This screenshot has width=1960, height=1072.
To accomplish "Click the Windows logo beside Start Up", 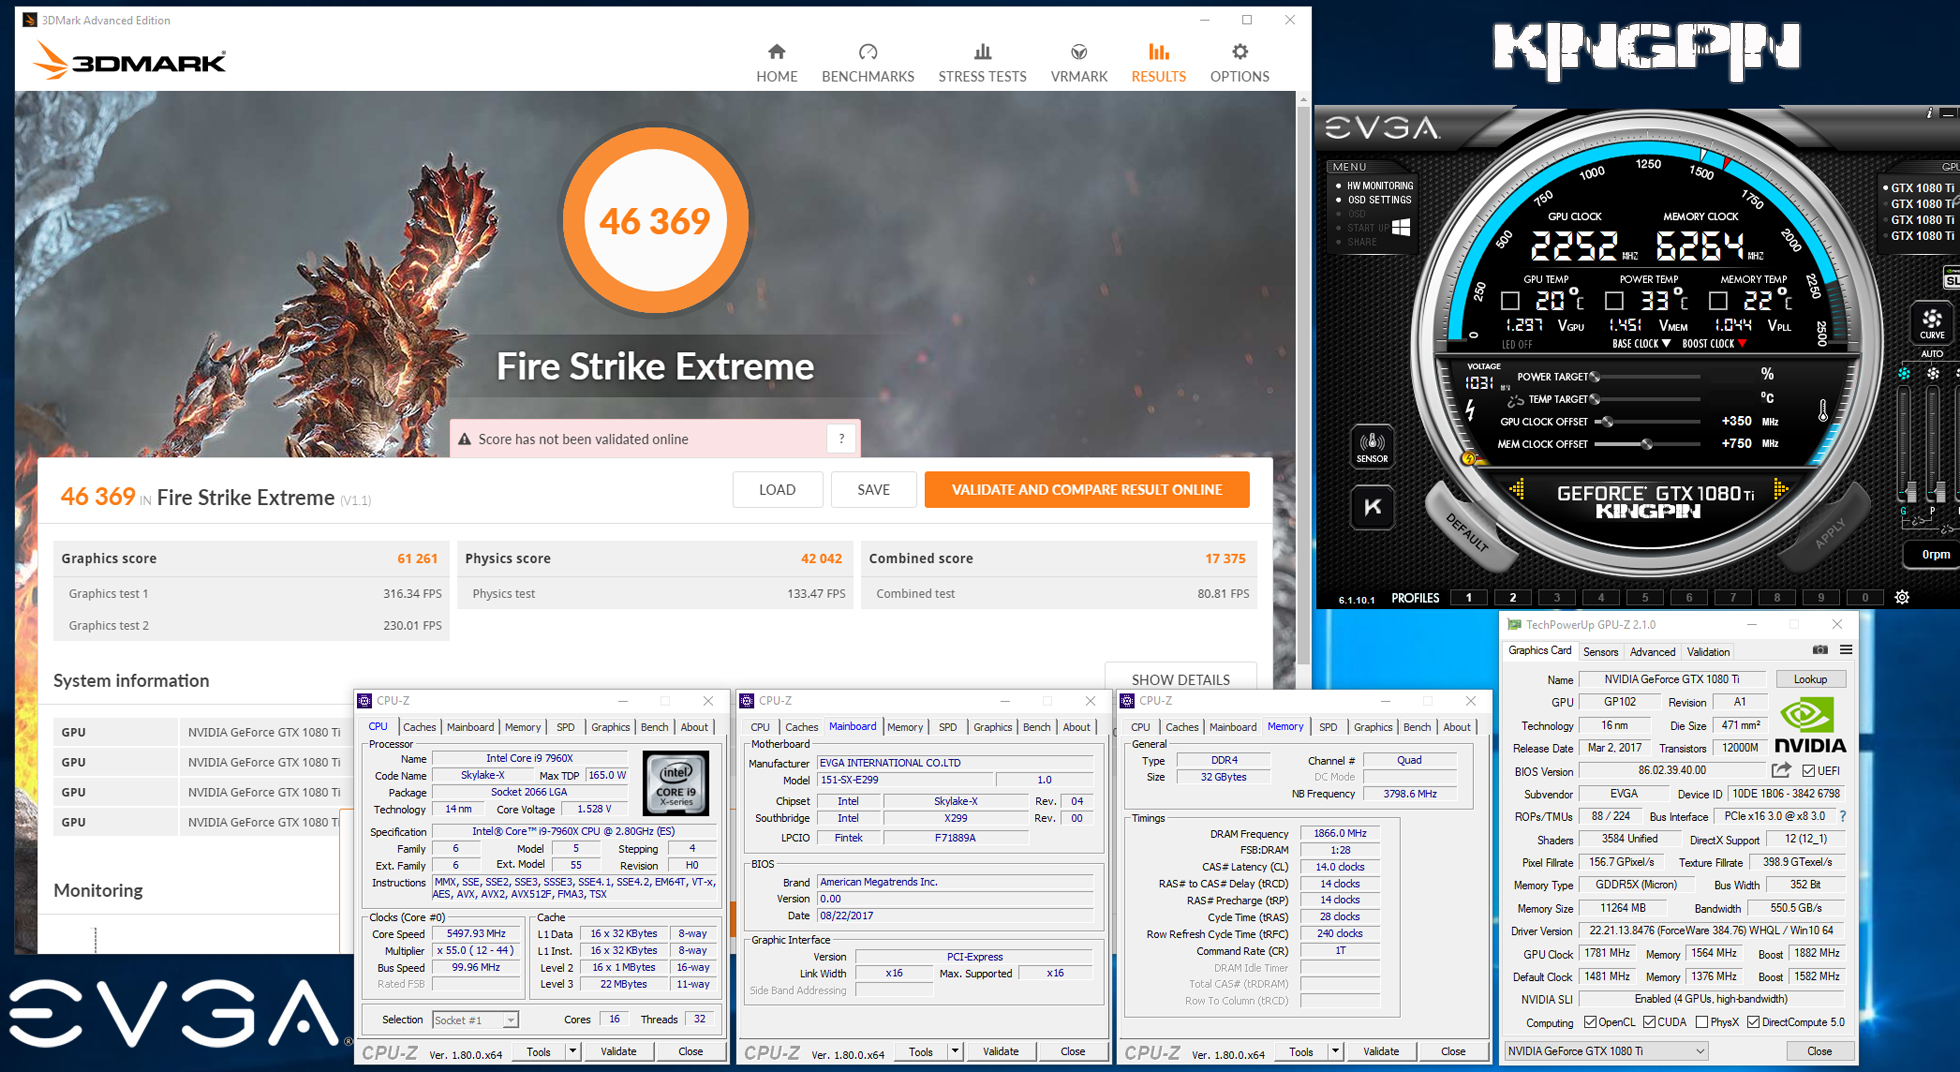I will pyautogui.click(x=1401, y=227).
